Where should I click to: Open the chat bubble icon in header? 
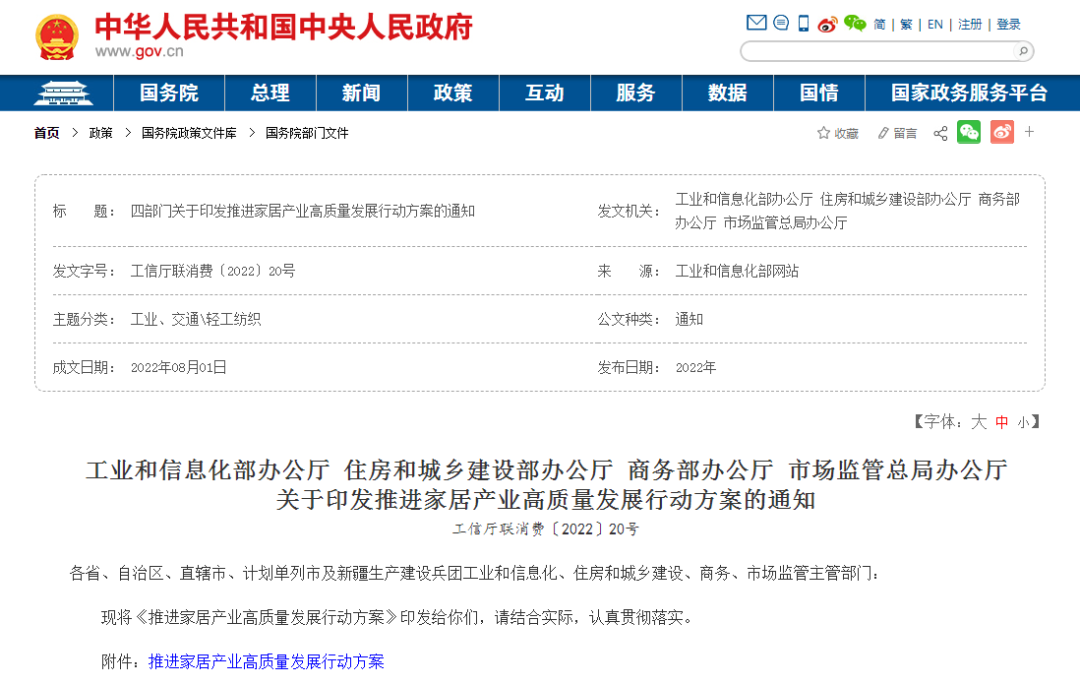(781, 23)
